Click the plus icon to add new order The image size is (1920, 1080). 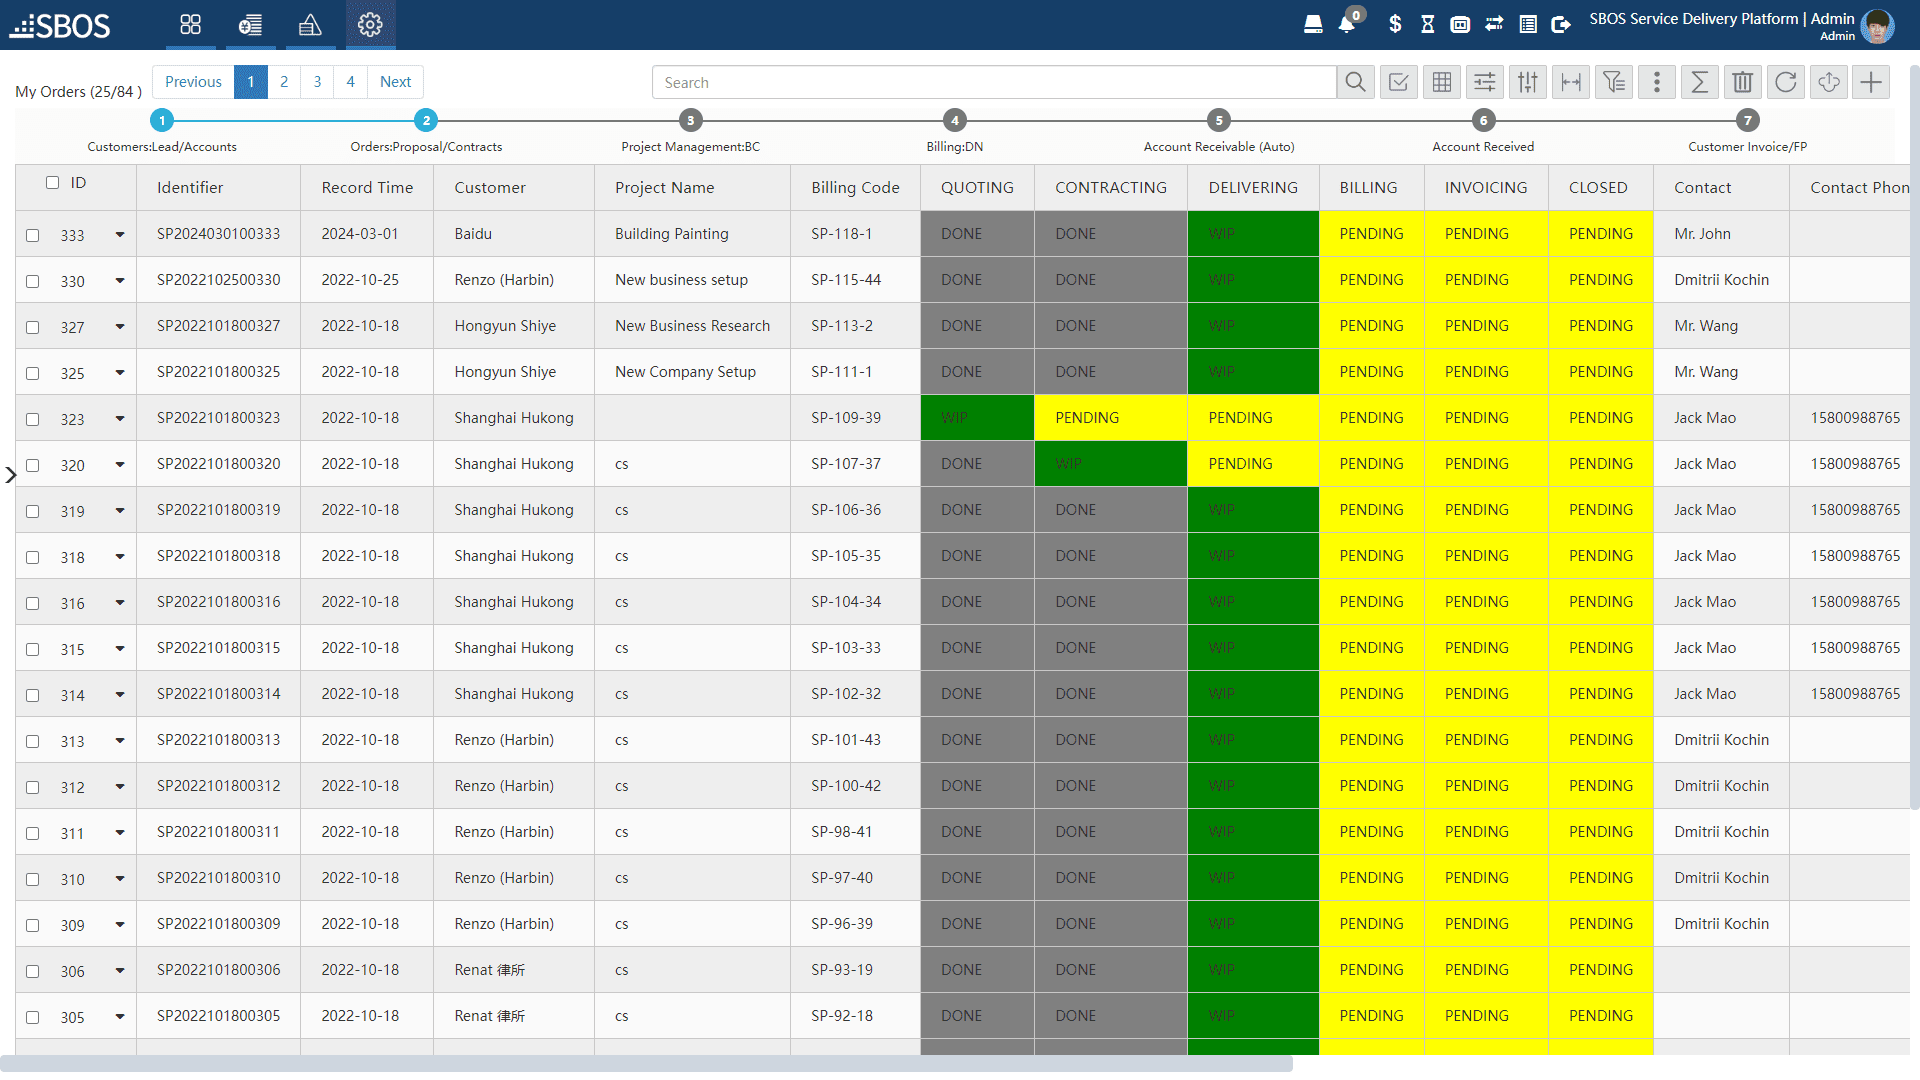[x=1871, y=82]
